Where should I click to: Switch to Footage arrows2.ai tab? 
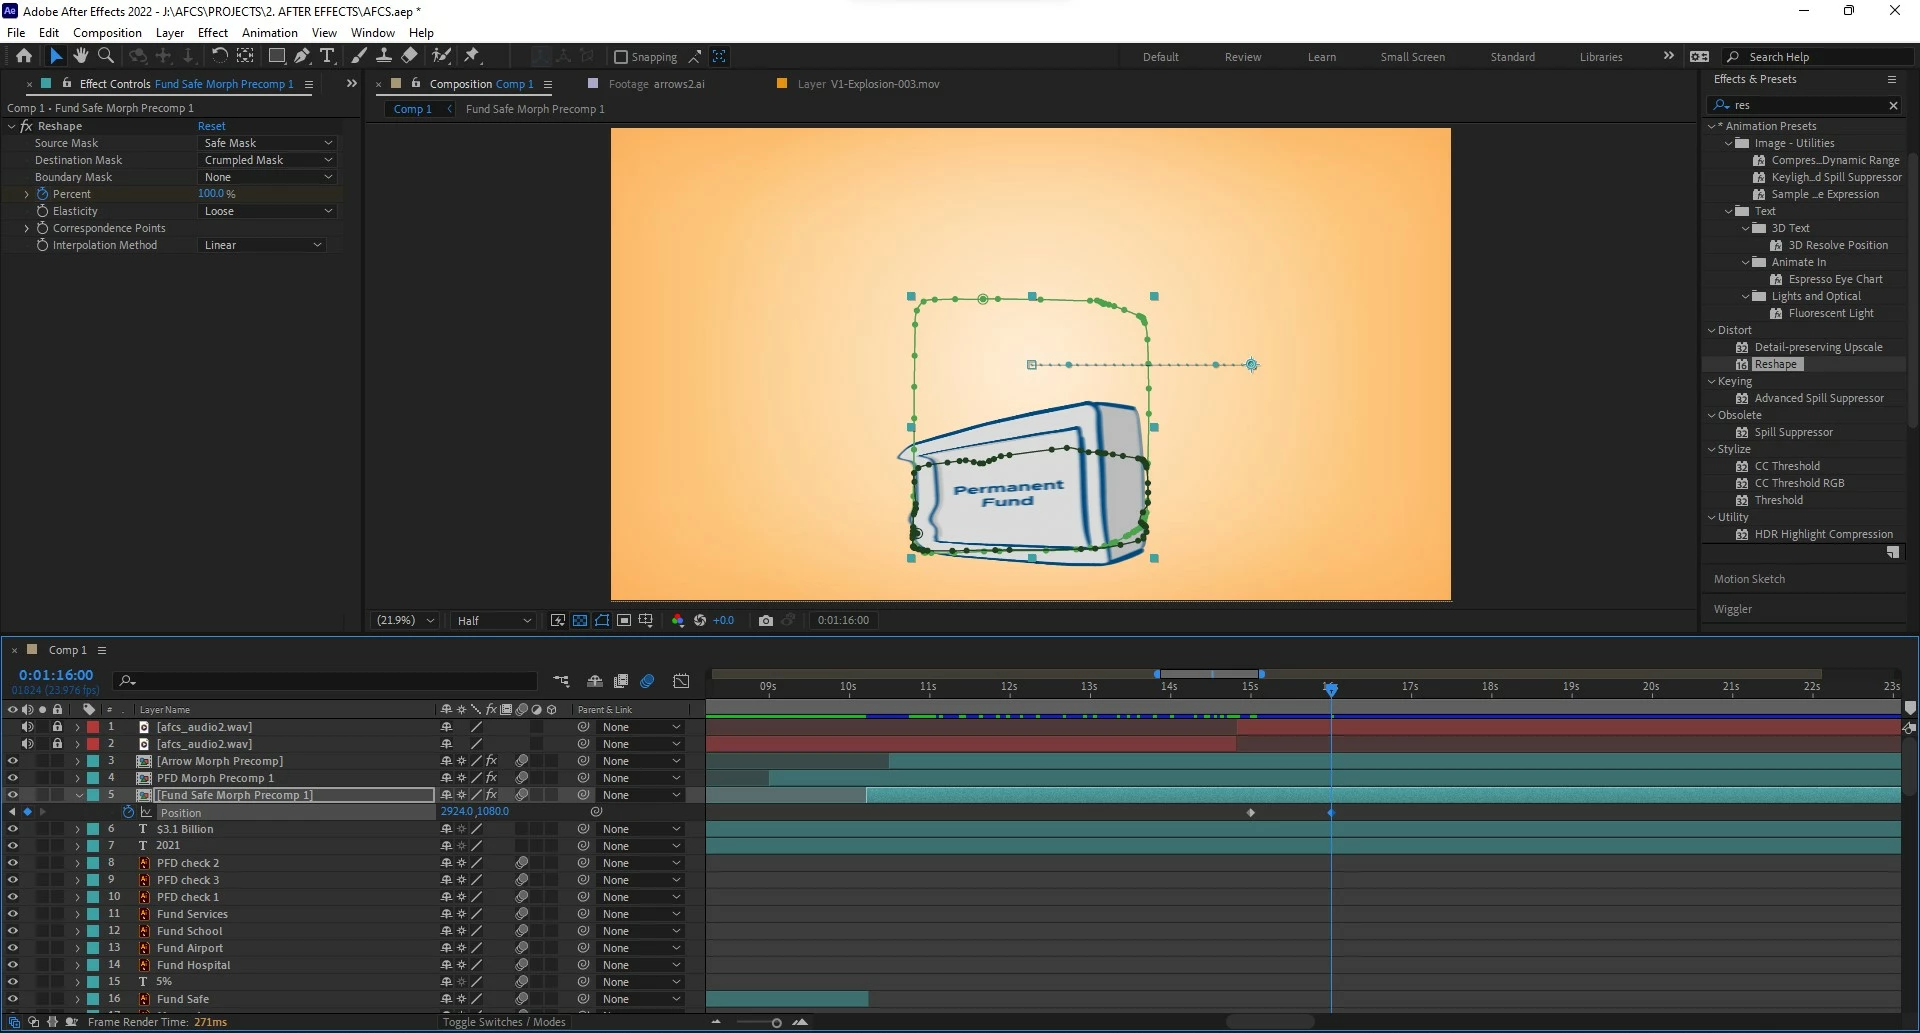[x=656, y=84]
